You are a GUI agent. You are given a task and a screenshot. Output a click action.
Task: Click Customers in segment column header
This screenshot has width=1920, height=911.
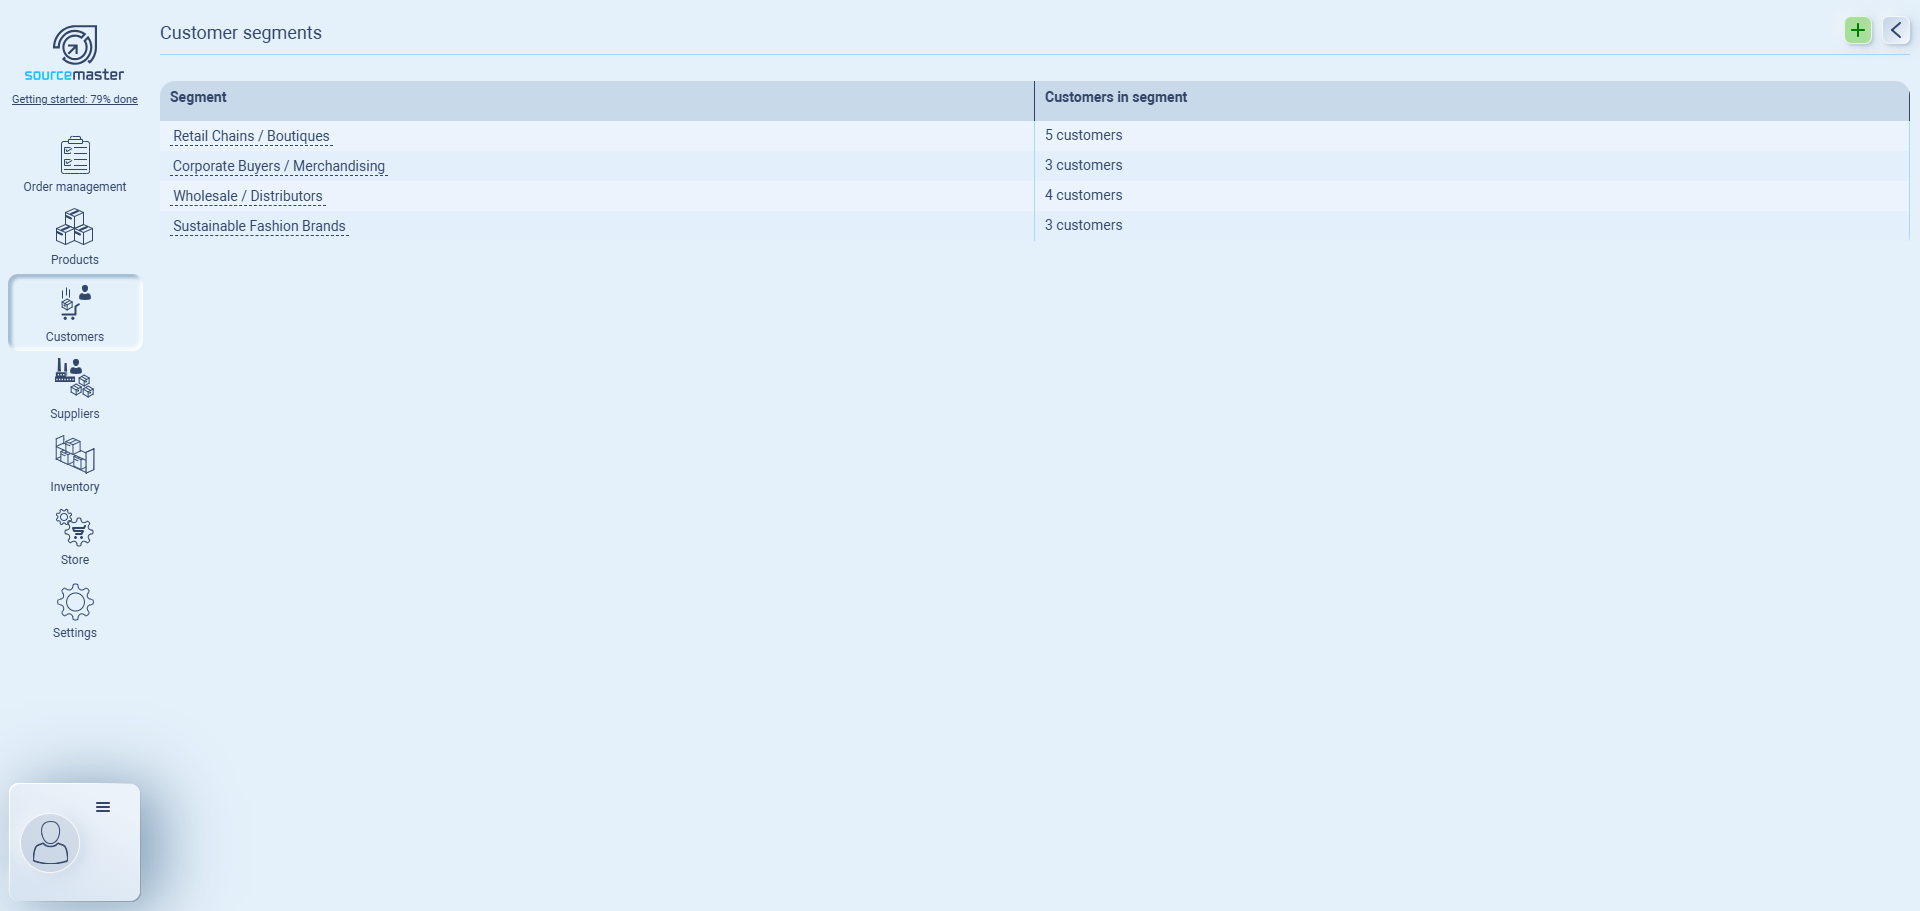coord(1115,97)
